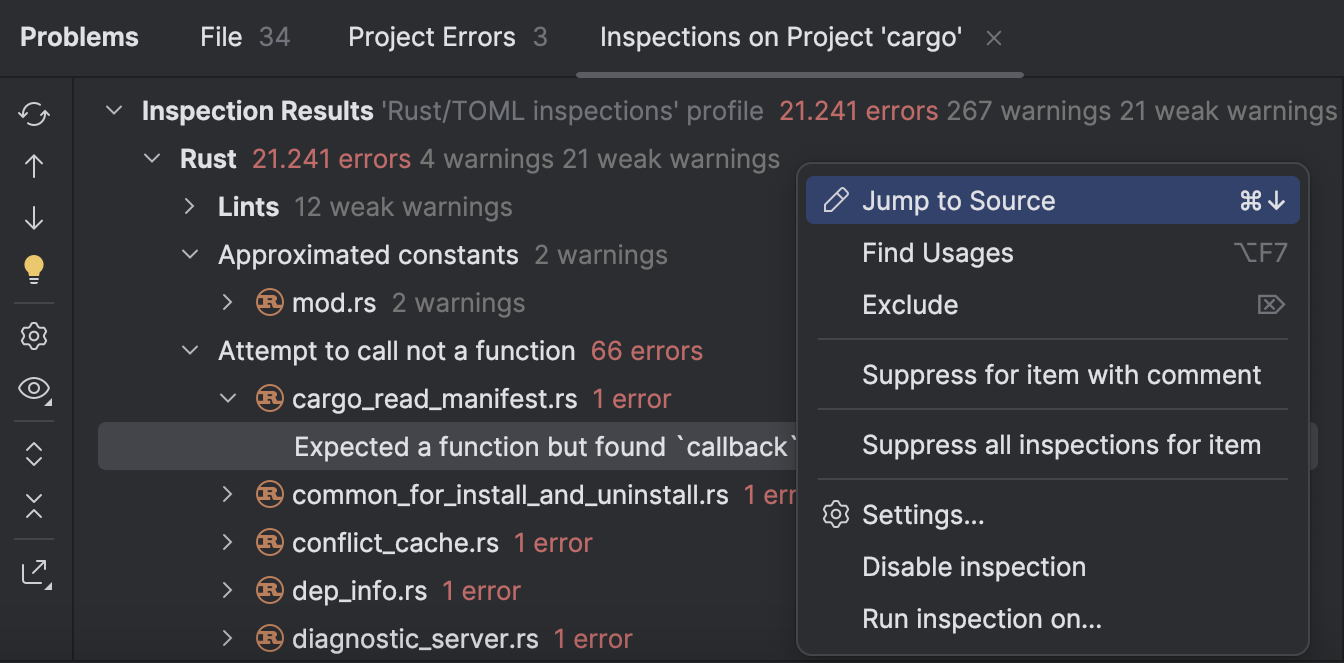The width and height of the screenshot is (1344, 663).
Task: Select the conflict_cache.rs error entry
Action: point(395,542)
